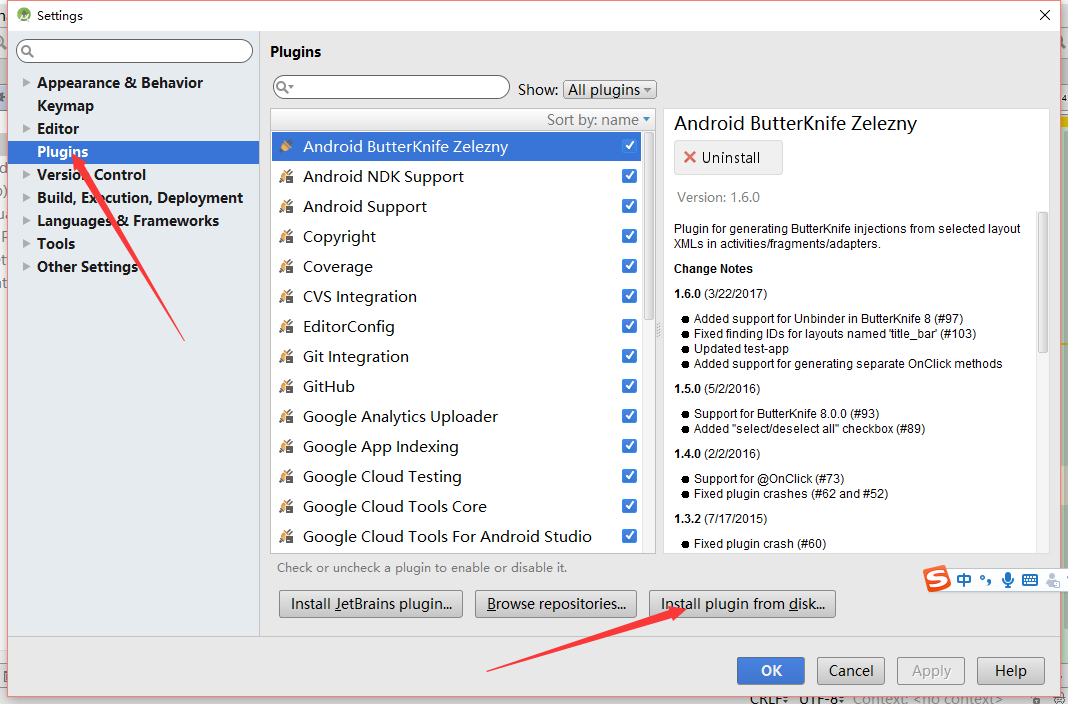Uncheck the Google Cloud Testing plugin
1068x704 pixels.
(x=629, y=476)
